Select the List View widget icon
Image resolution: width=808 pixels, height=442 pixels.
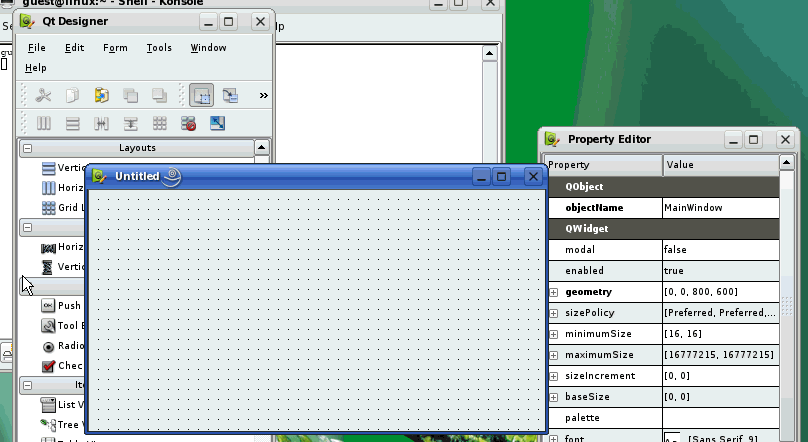coord(48,405)
